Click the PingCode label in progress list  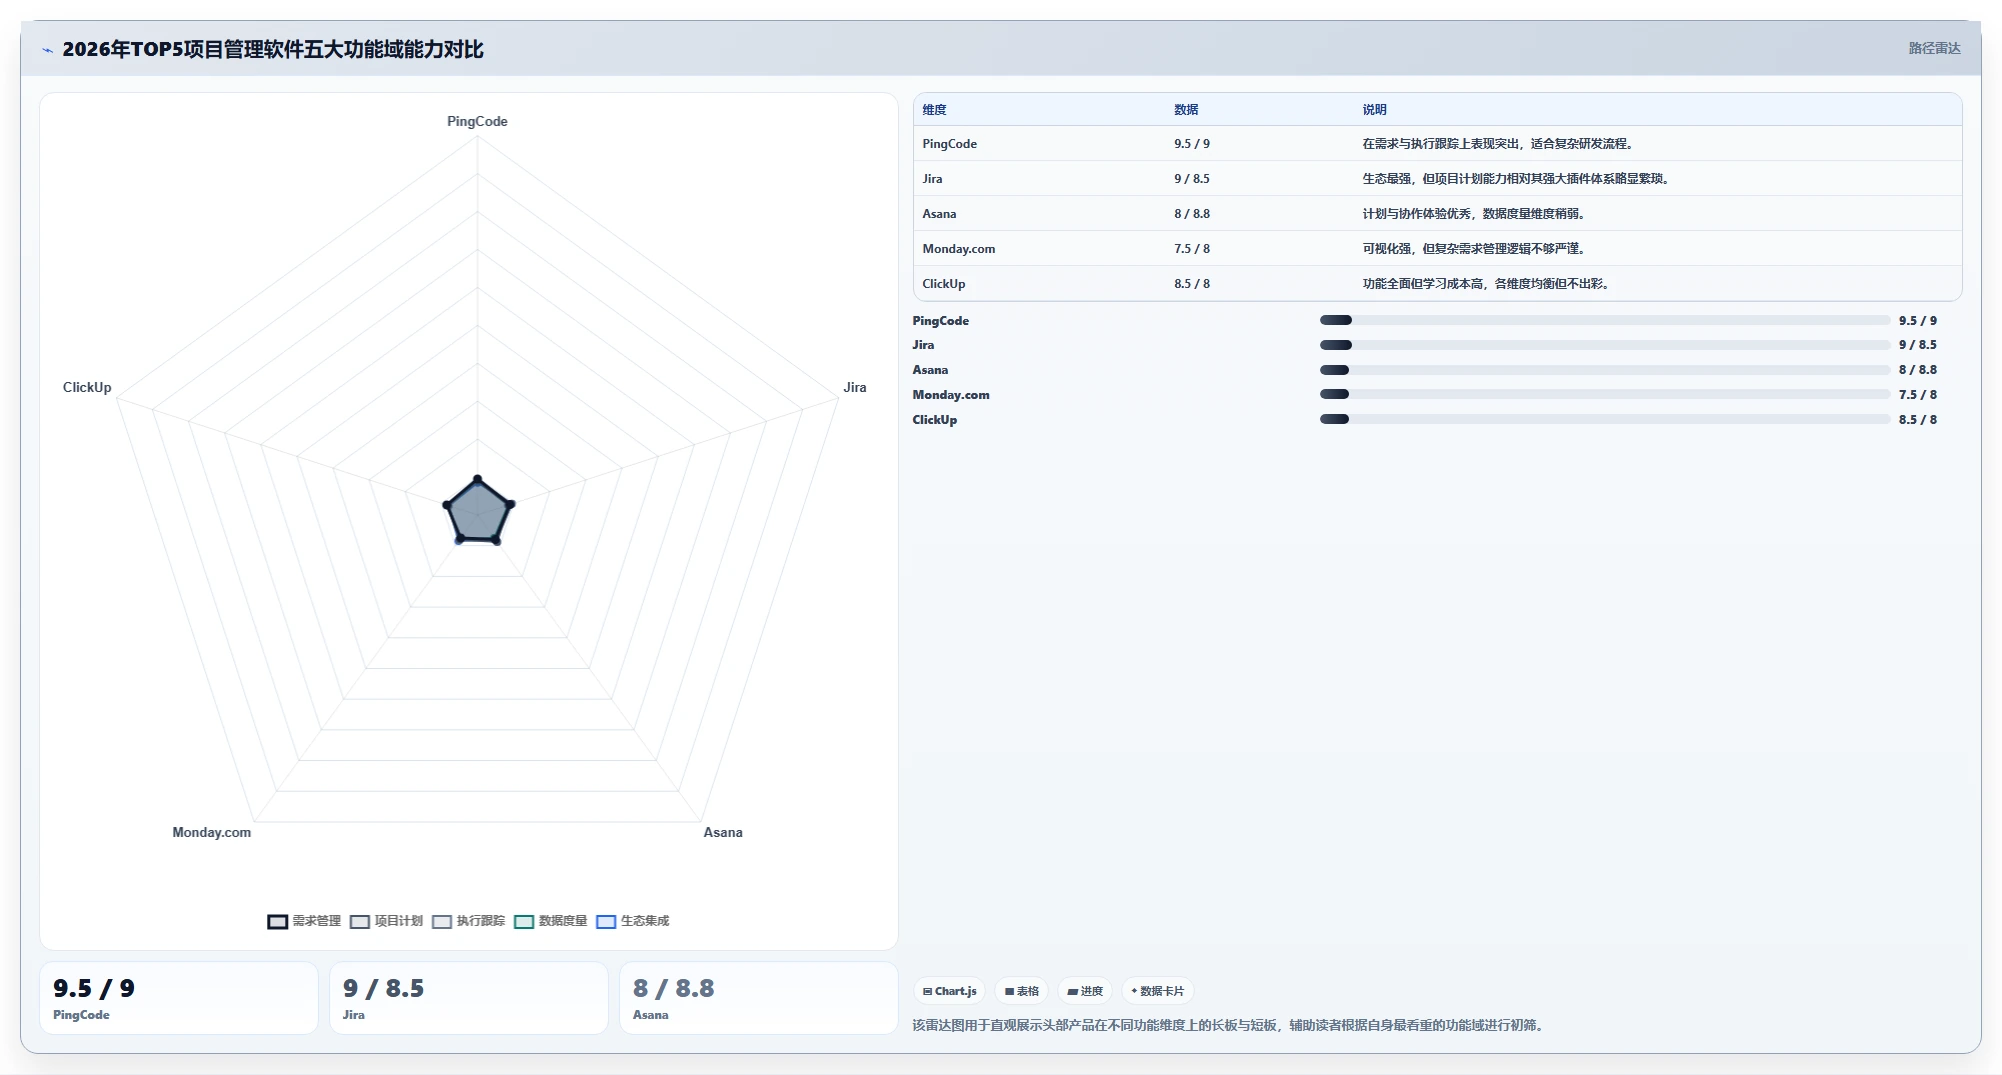pos(941,321)
